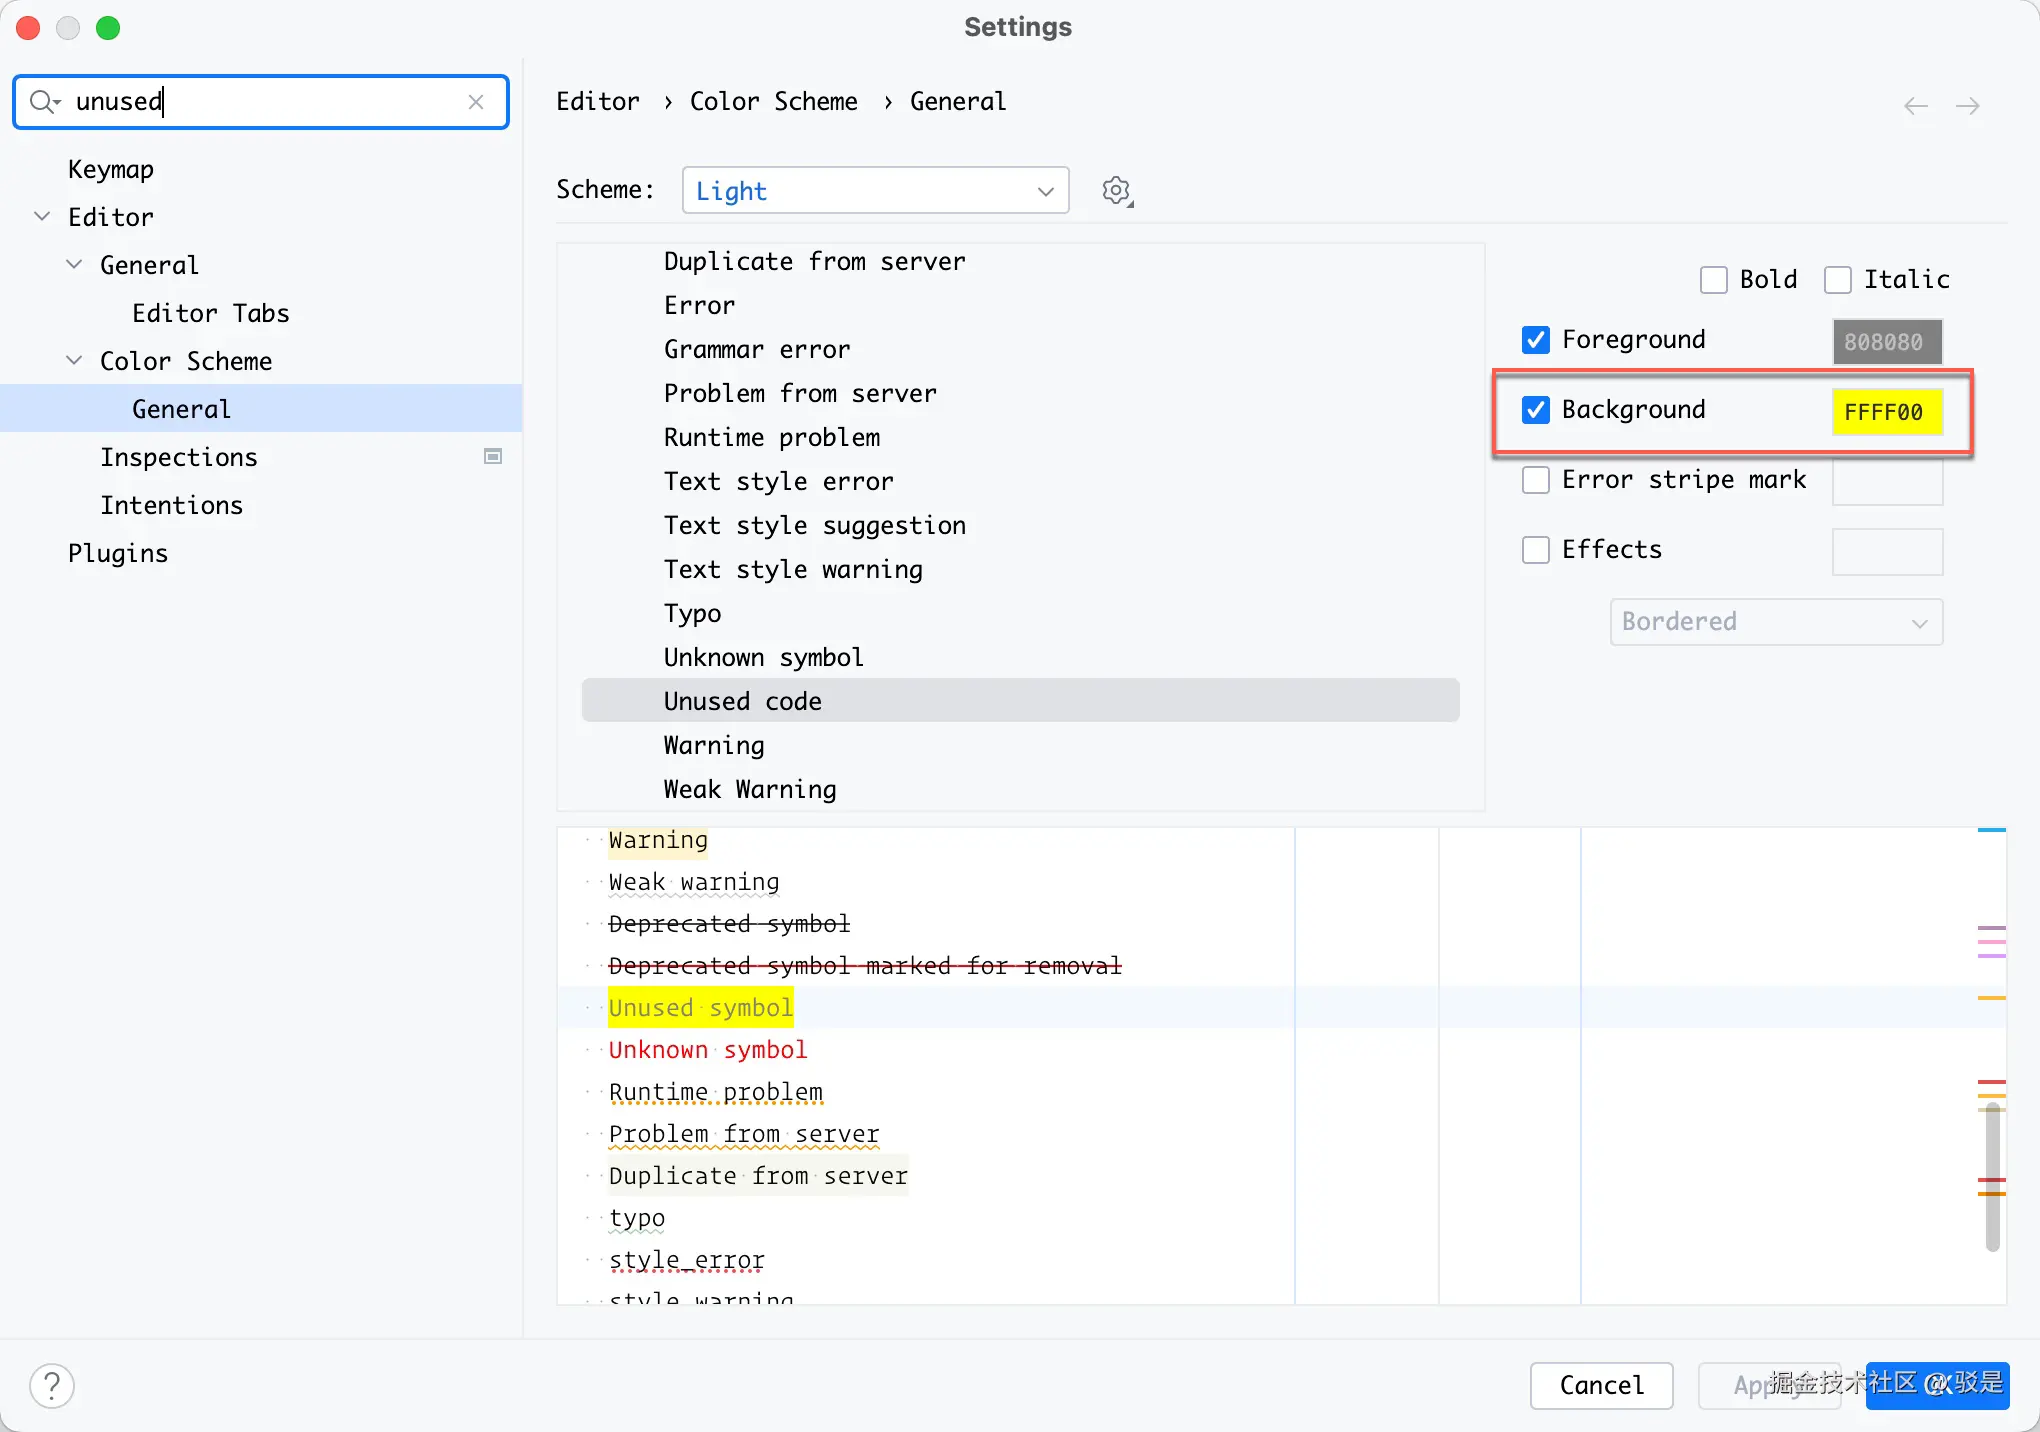Viewport: 2040px width, 1432px height.
Task: Open Keymap settings page
Action: point(111,169)
